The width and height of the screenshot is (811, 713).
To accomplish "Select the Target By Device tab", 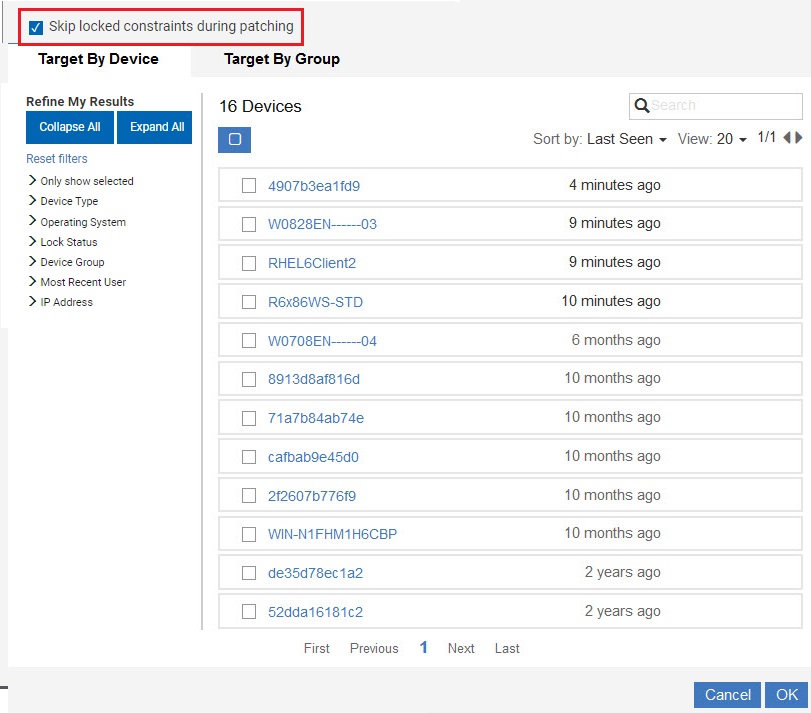I will point(98,59).
